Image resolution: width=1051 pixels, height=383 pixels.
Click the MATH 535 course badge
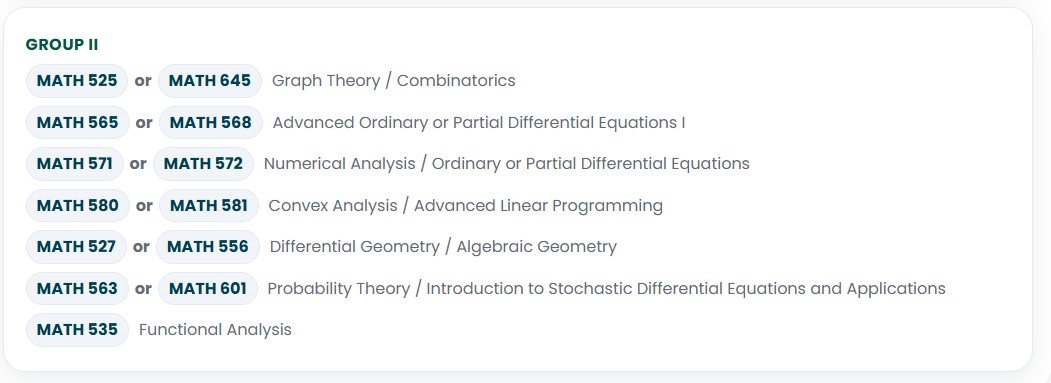click(x=77, y=330)
